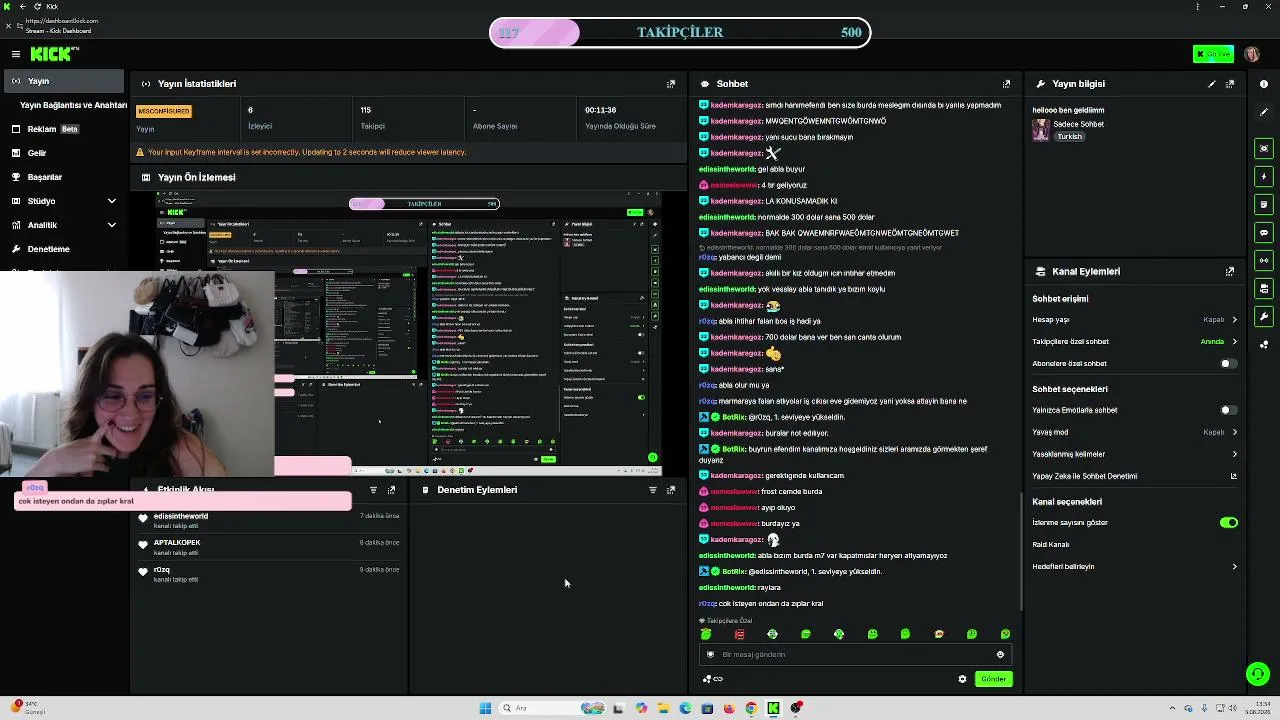Toggle Yalnızca Emotlarla sohbet switch
1280x720 pixels.
[x=1229, y=410]
